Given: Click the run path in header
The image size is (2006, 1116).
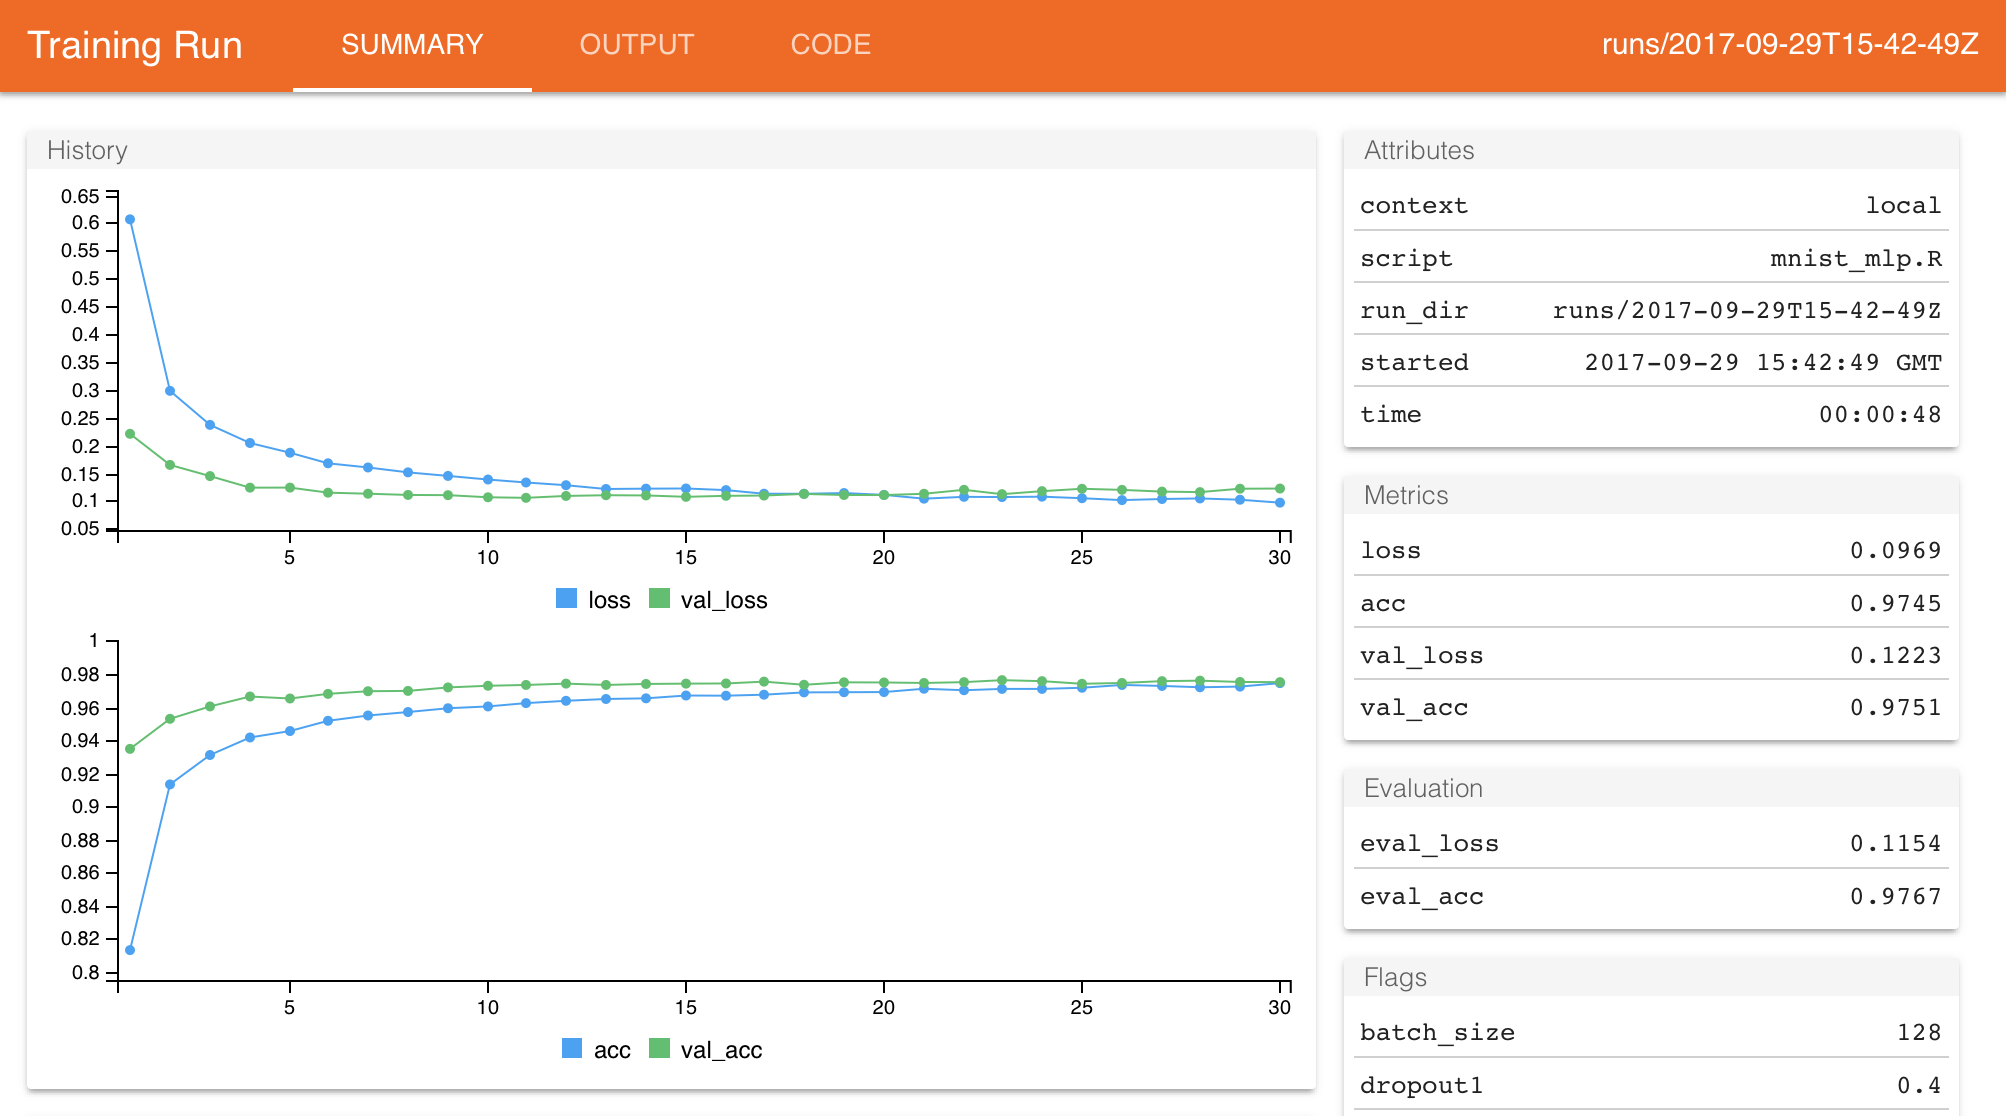Looking at the screenshot, I should (x=1790, y=45).
